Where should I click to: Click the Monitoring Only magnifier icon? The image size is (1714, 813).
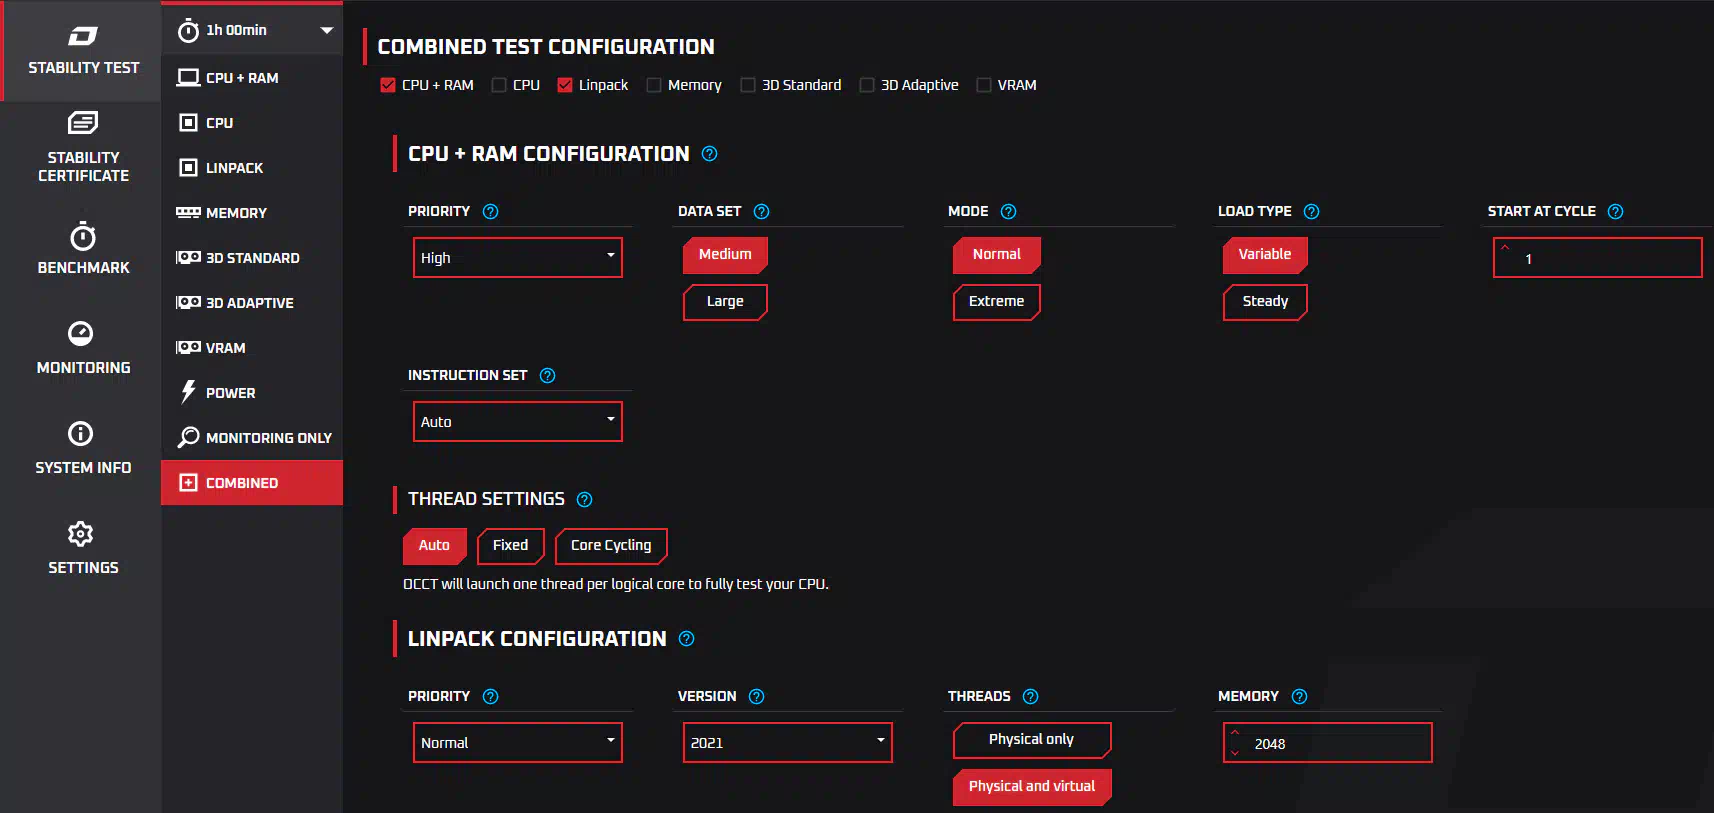188,437
